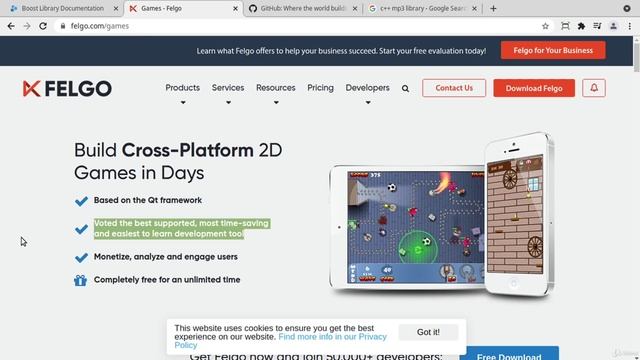Open a new browser tab
This screenshot has width=640, height=360.
coord(493,8)
